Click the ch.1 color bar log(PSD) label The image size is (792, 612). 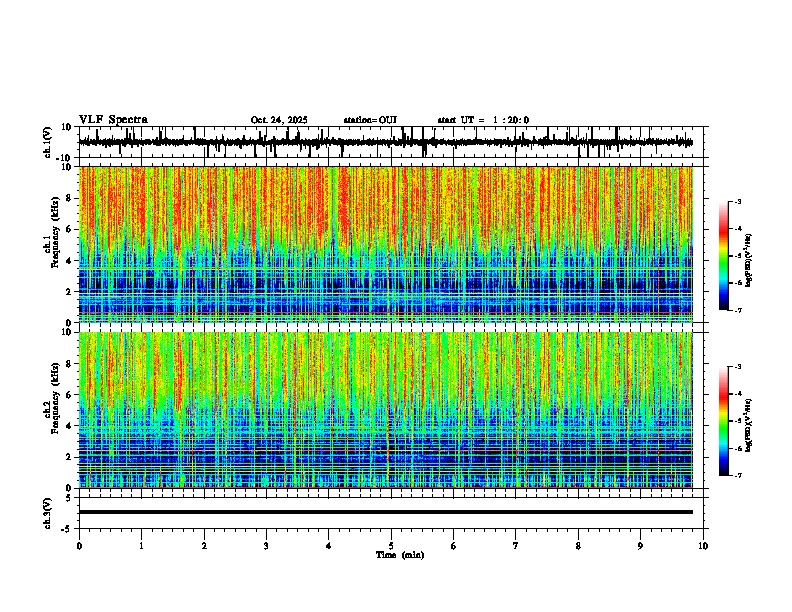(748, 260)
